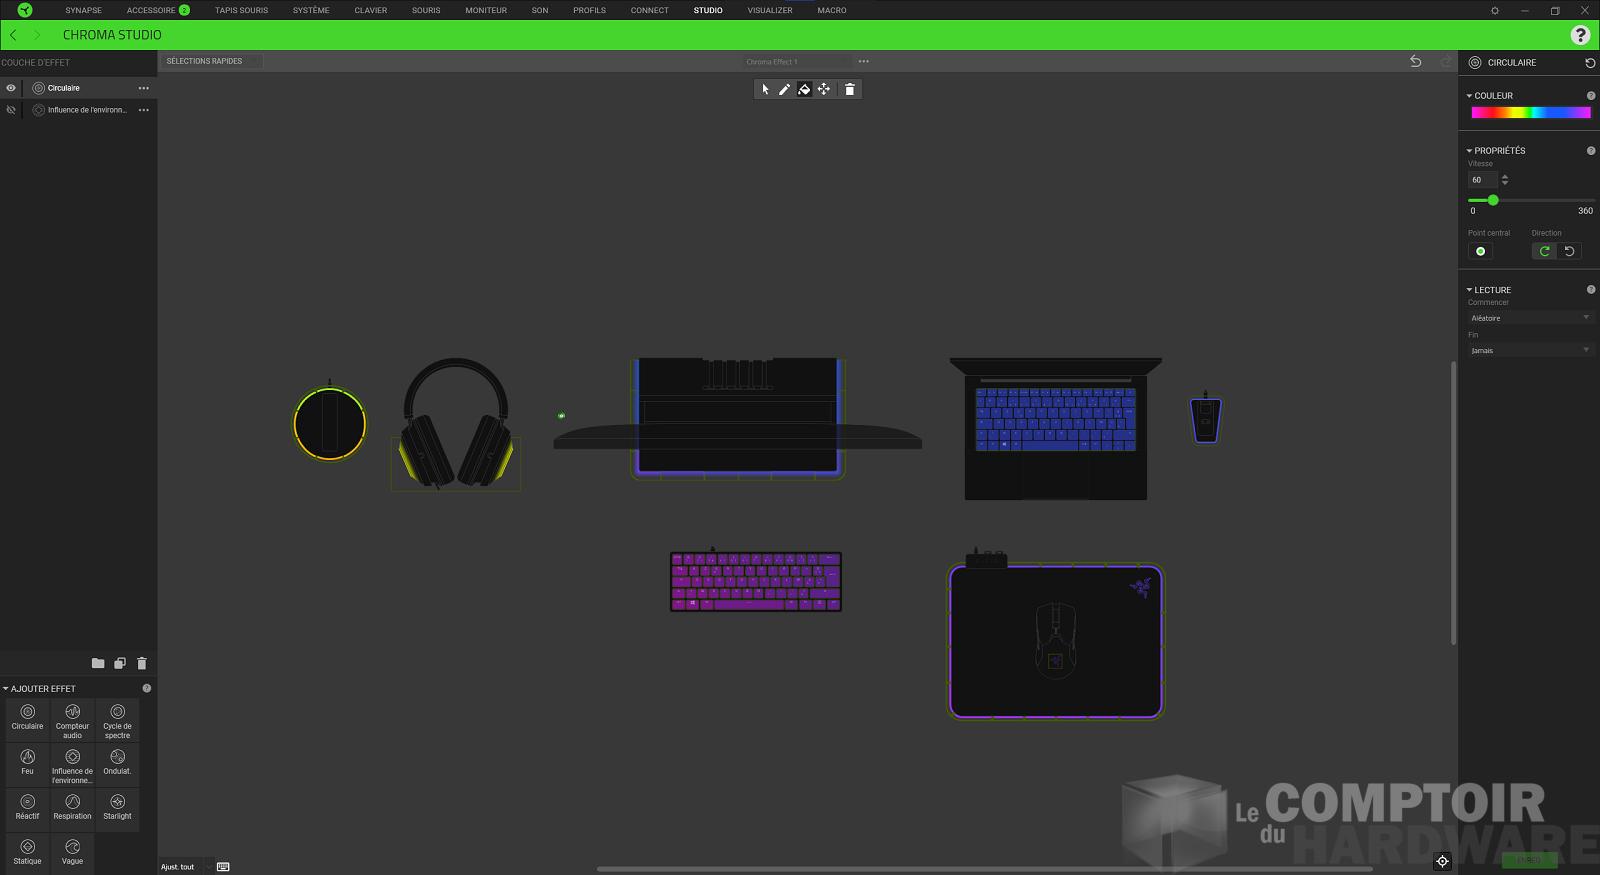Add a Compteur audio effect
The height and width of the screenshot is (875, 1600).
[x=72, y=721]
